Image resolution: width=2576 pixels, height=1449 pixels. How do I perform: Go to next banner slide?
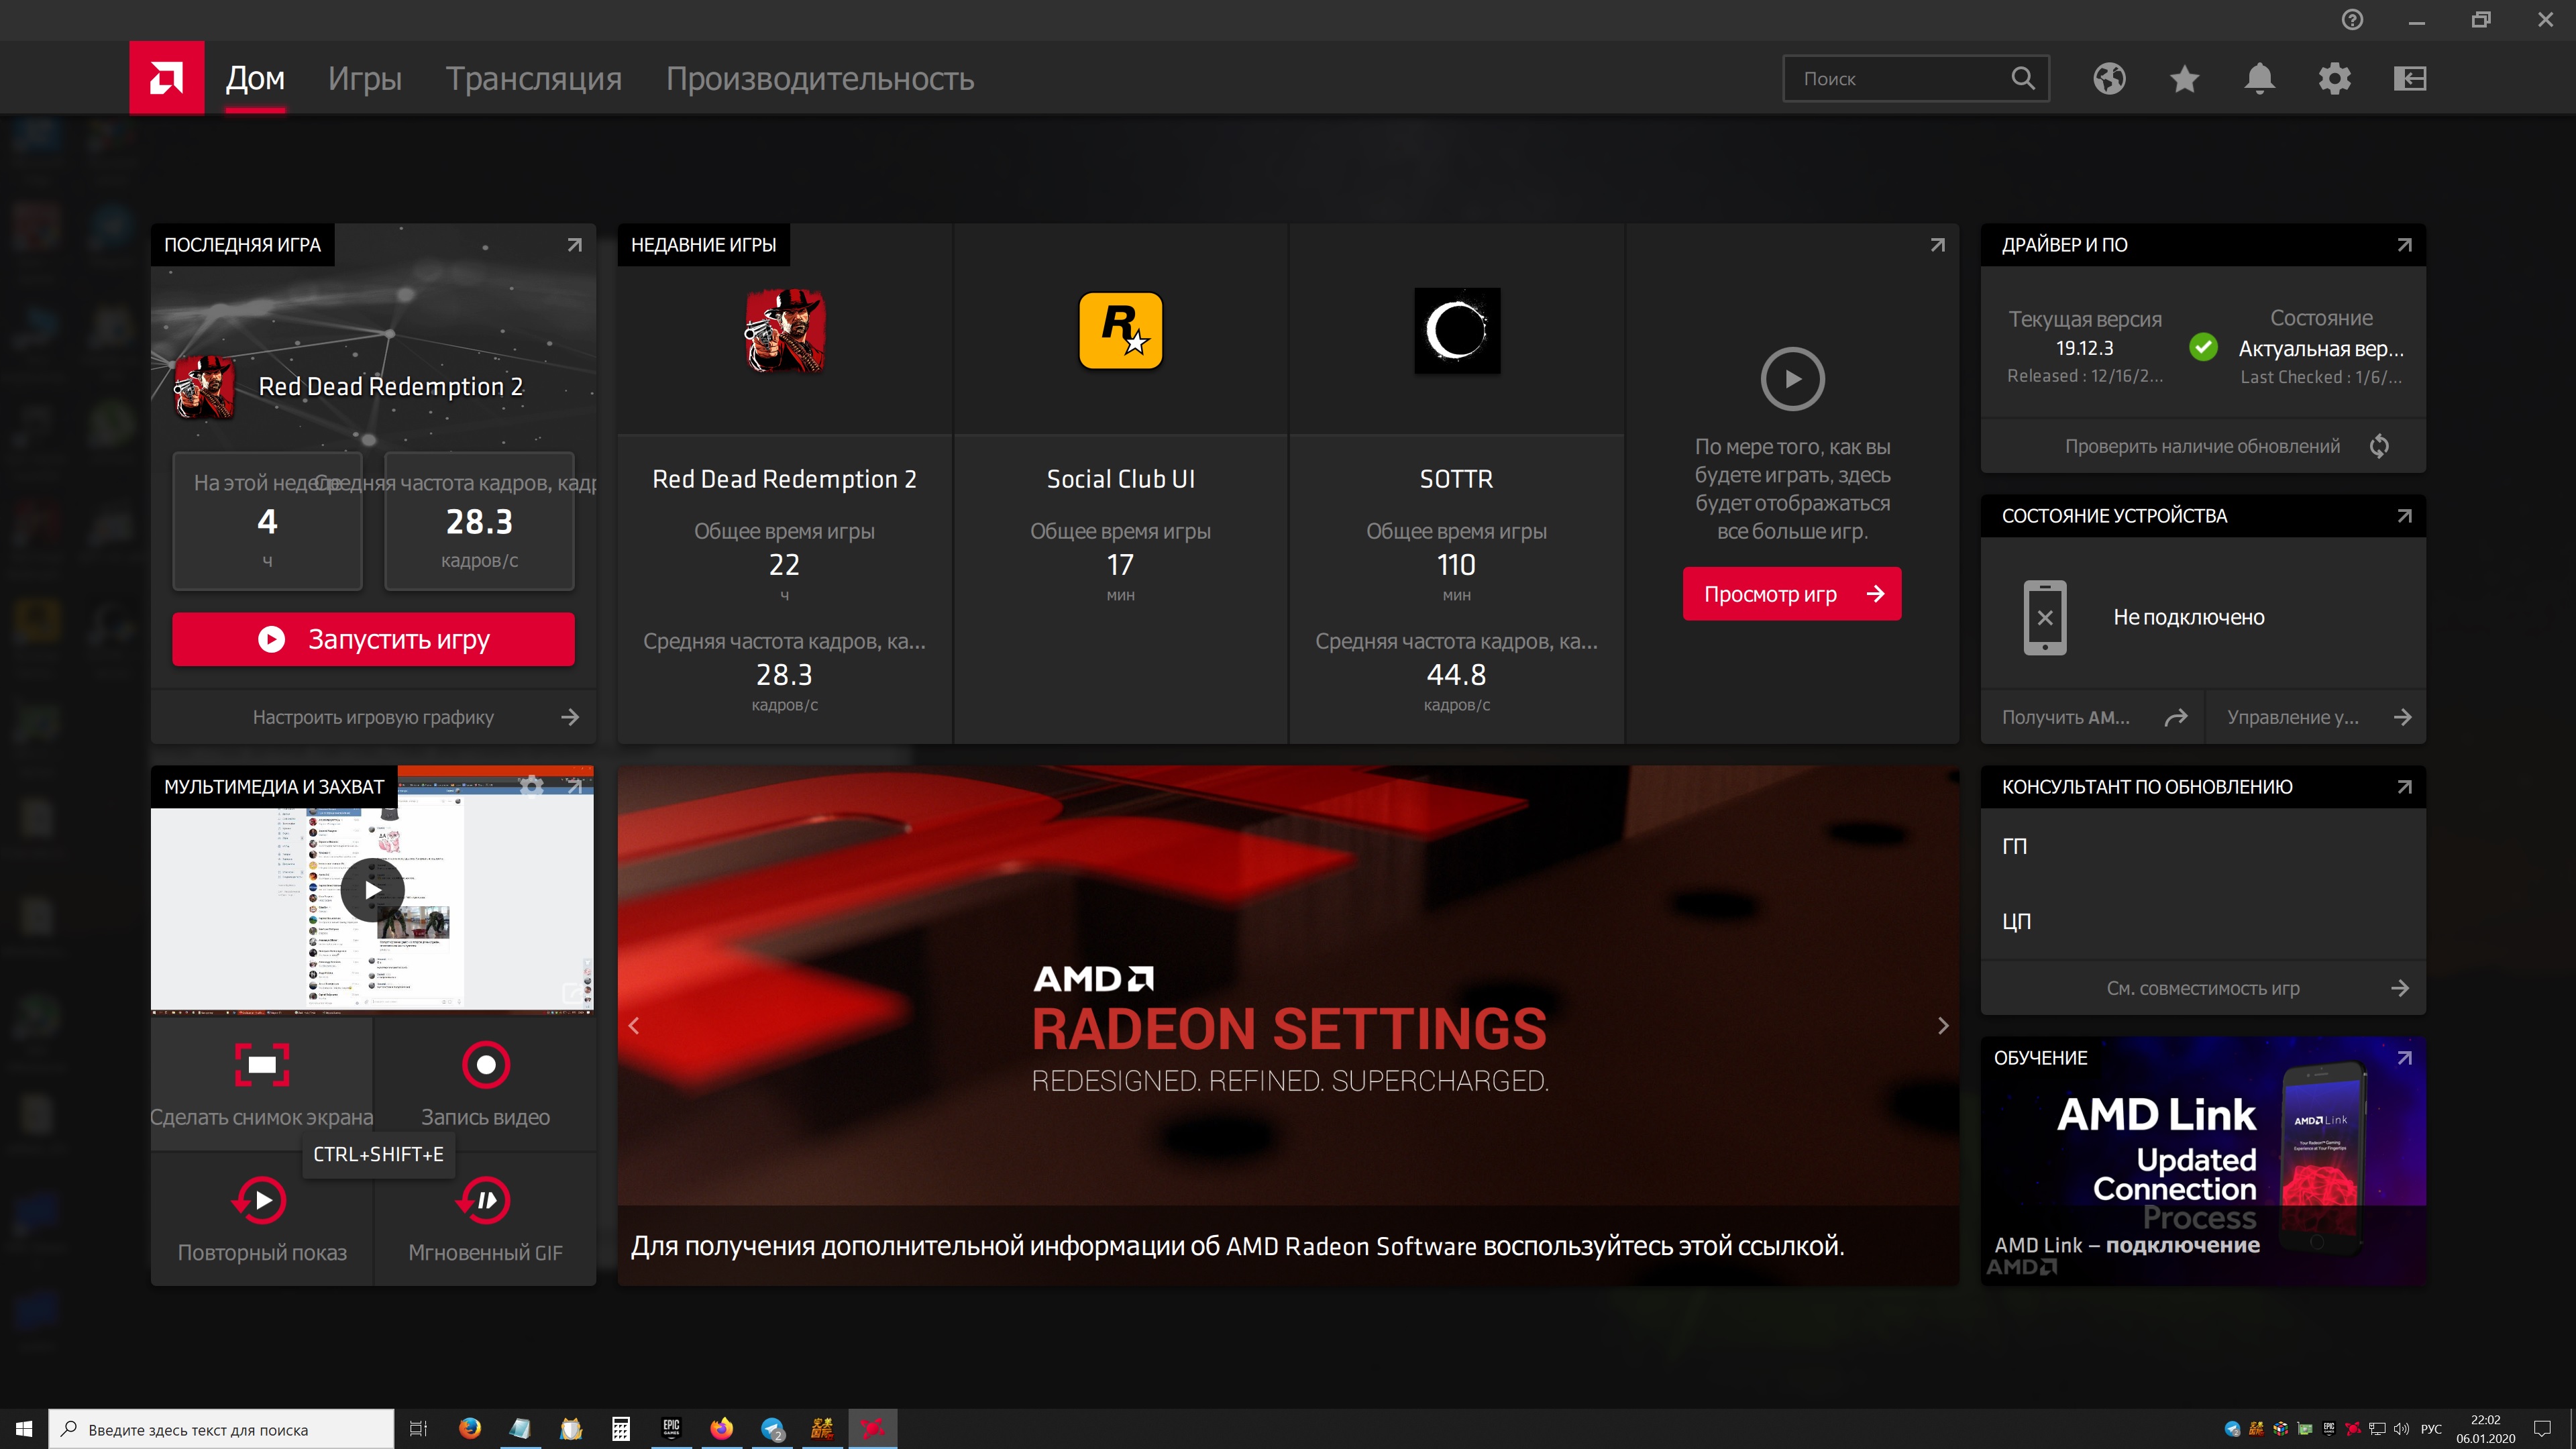click(1942, 1025)
